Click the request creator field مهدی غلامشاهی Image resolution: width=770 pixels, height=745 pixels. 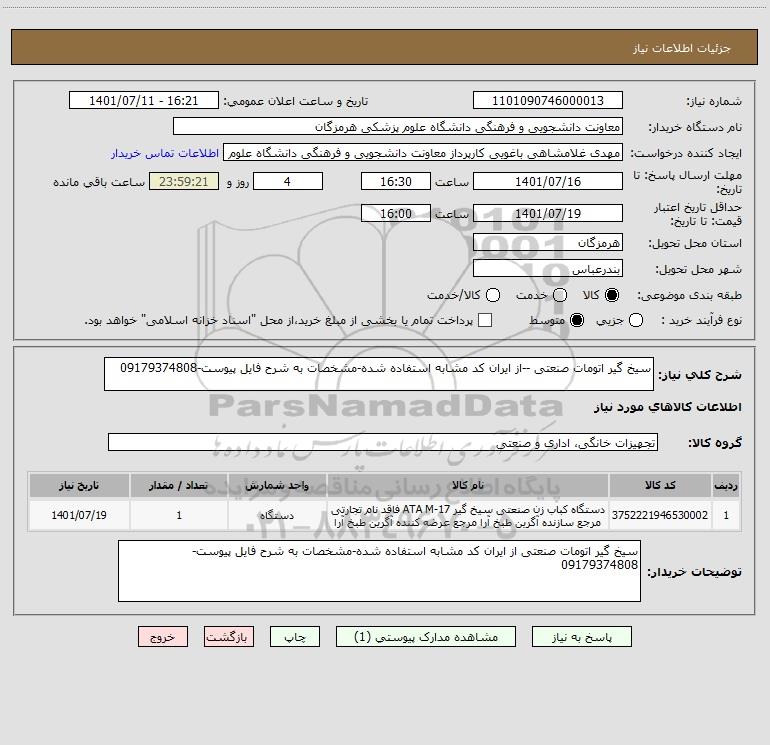pos(423,153)
